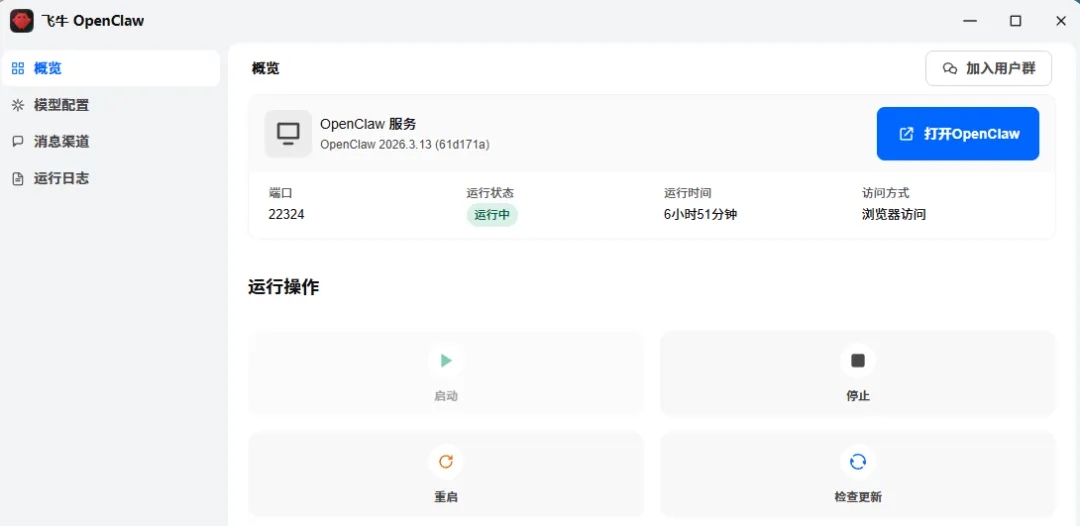Click the blue refresh icon for 检查更新
The image size is (1080, 526).
[x=858, y=461]
